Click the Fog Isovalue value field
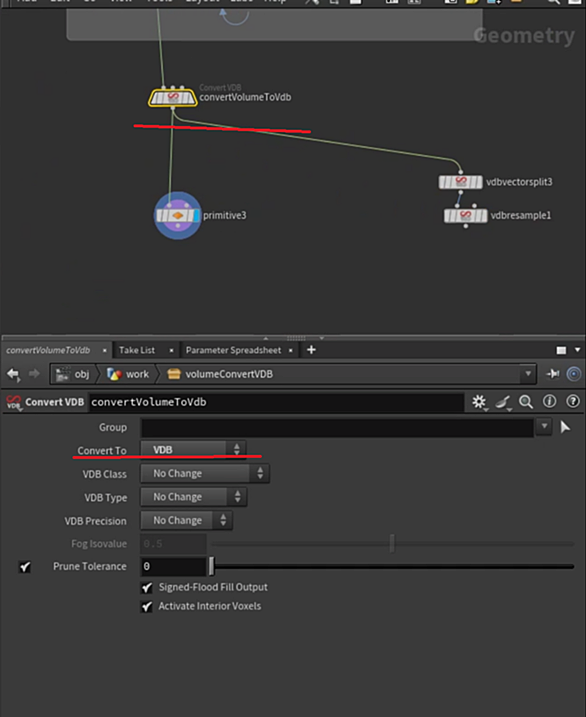The width and height of the screenshot is (586, 717). pyautogui.click(x=173, y=544)
